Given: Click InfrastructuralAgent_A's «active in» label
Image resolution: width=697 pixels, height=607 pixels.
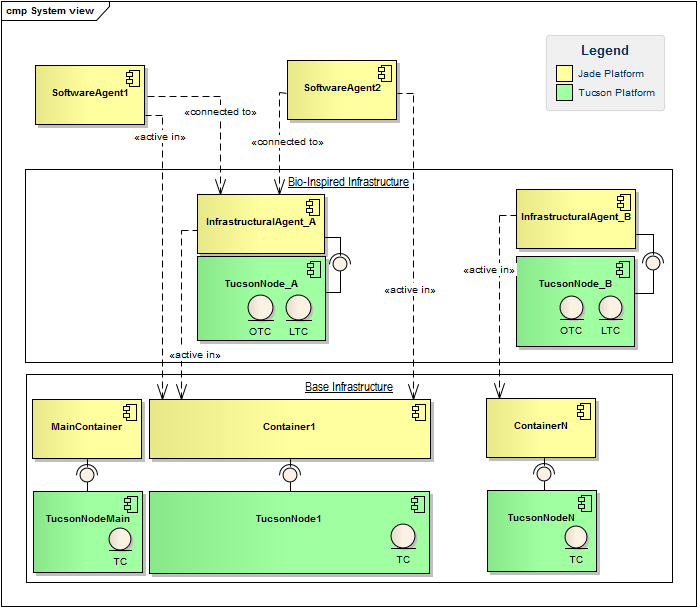Looking at the screenshot, I should point(195,355).
